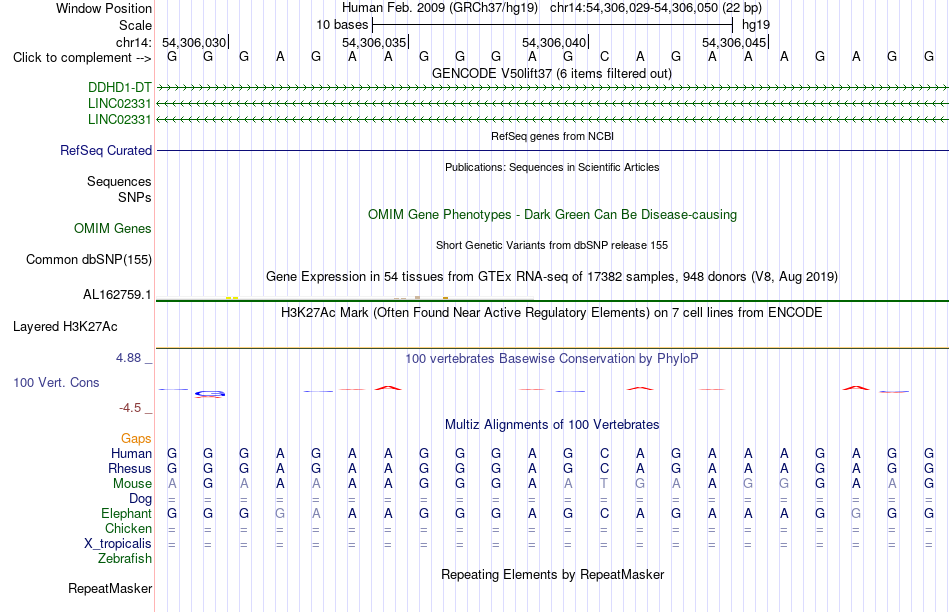Click 'Human Feb. 2009 (GRCh37/hg19)' header text

tap(440, 8)
